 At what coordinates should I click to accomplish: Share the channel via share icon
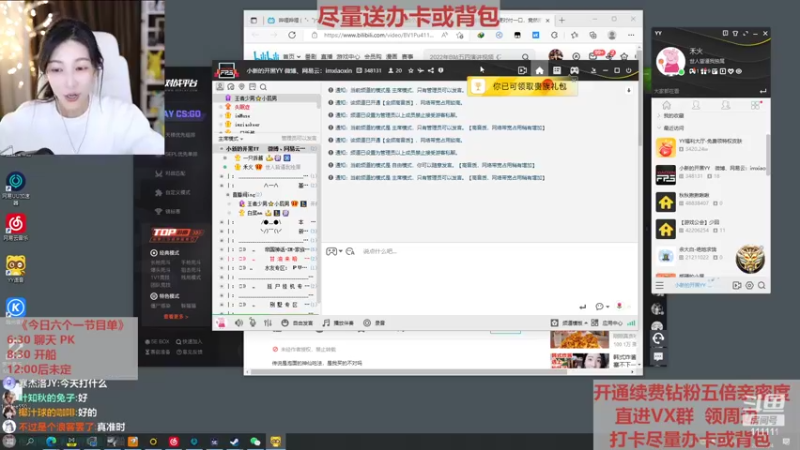pos(431,70)
